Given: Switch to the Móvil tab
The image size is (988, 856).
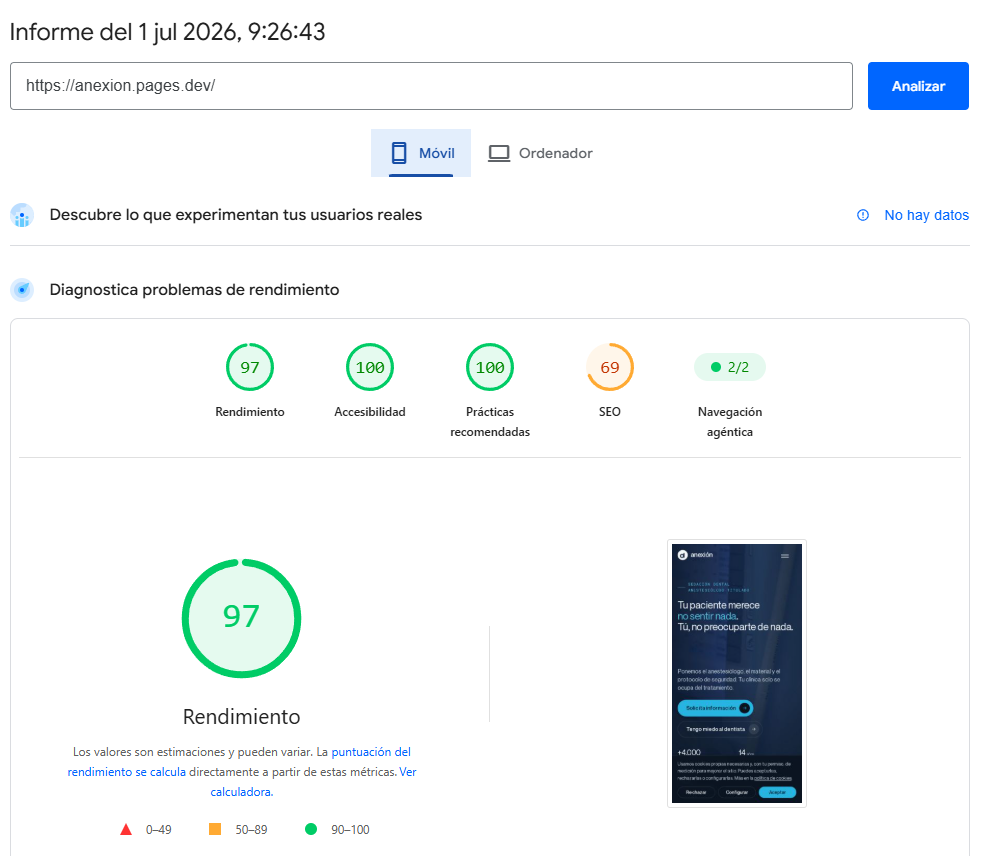Looking at the screenshot, I should (x=421, y=153).
